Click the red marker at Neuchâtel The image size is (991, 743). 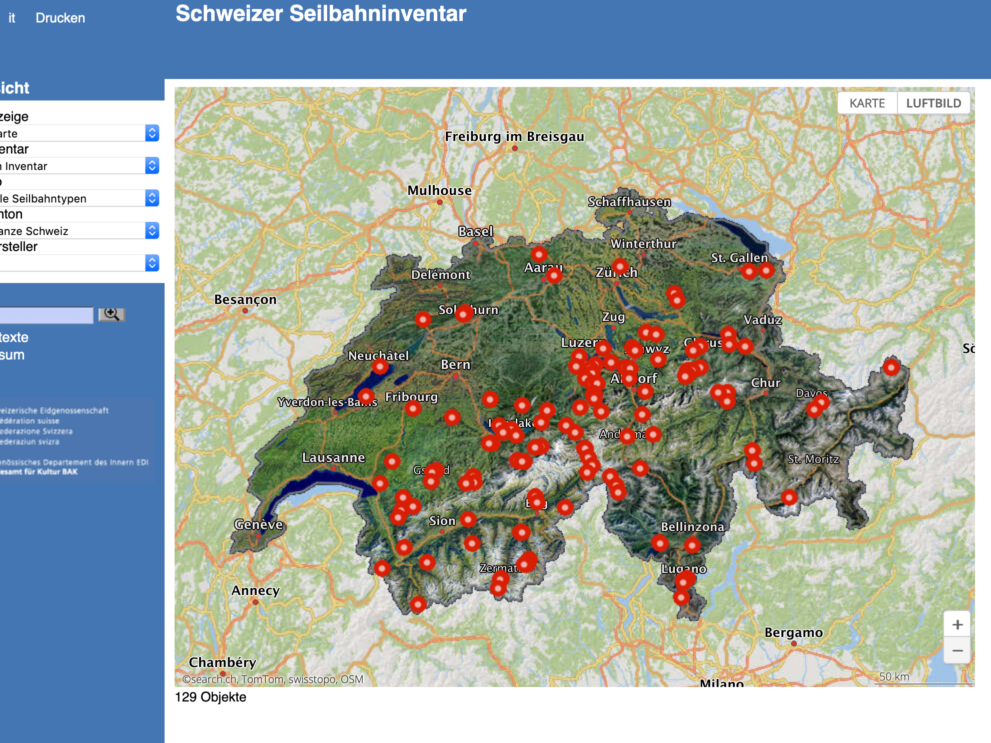380,367
